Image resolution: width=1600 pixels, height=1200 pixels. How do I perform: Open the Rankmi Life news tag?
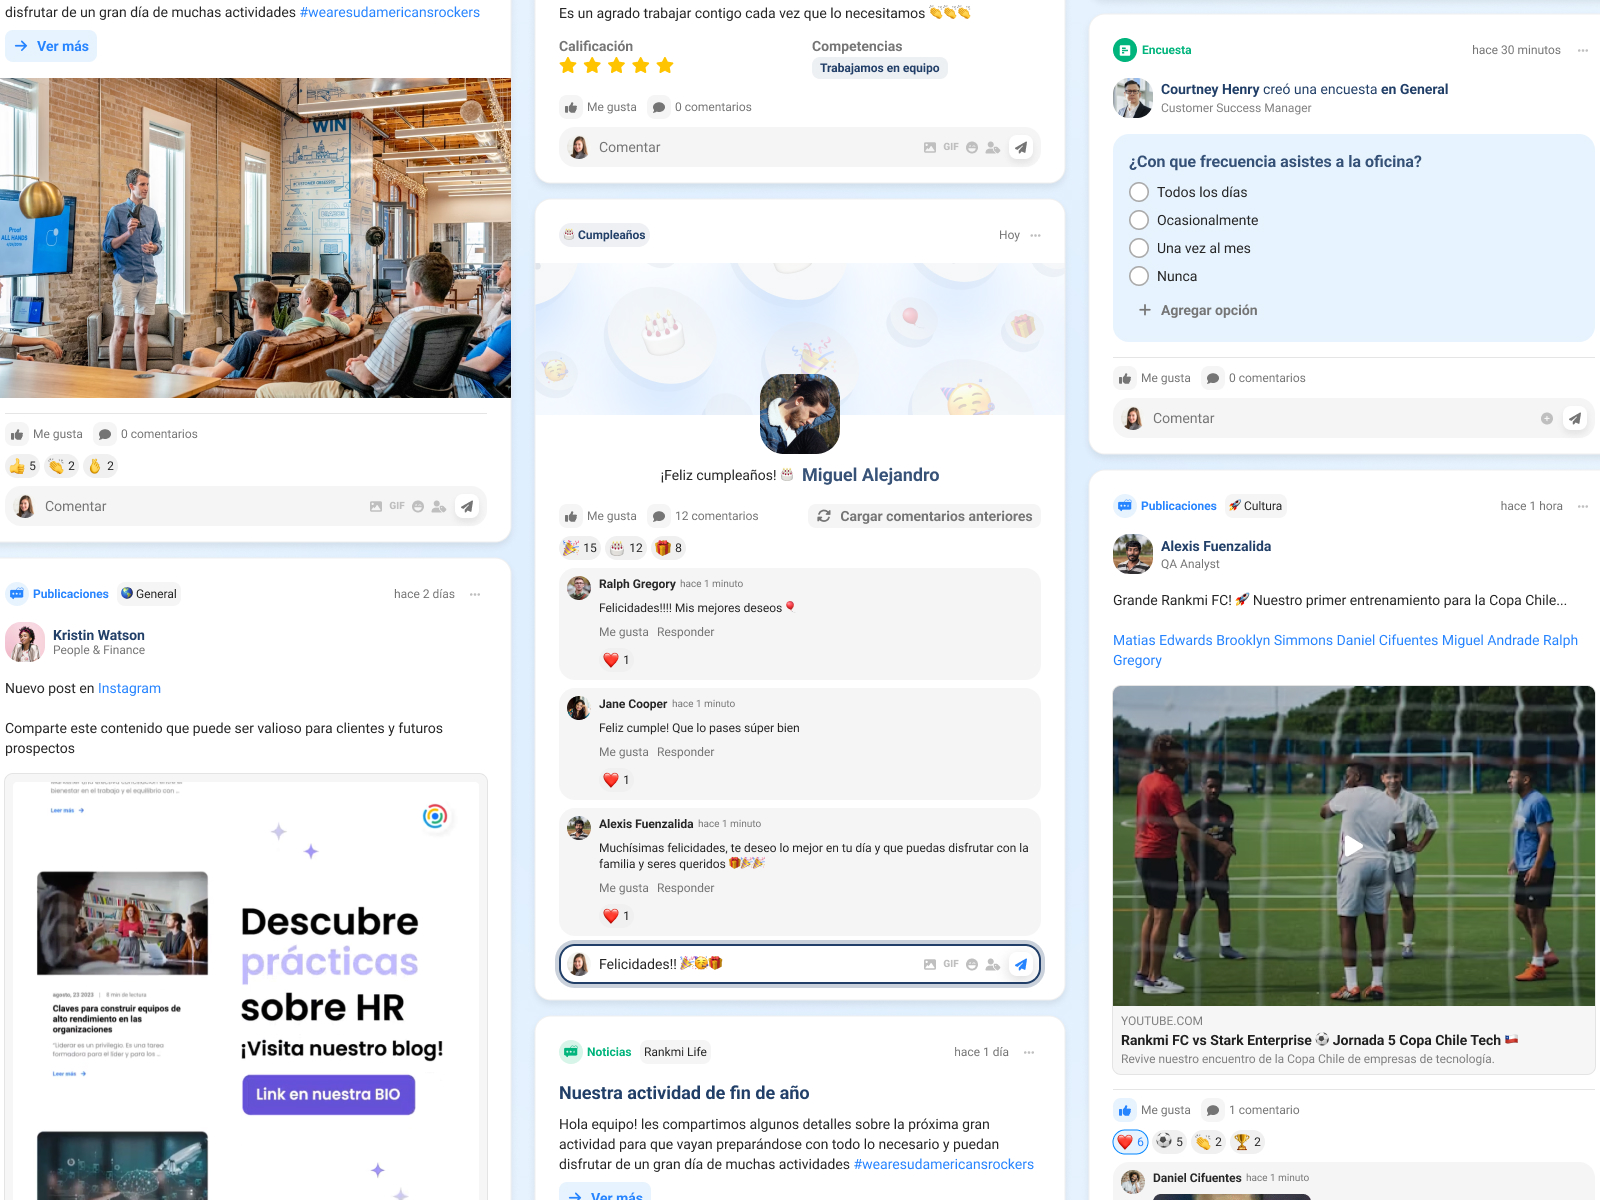point(675,1052)
